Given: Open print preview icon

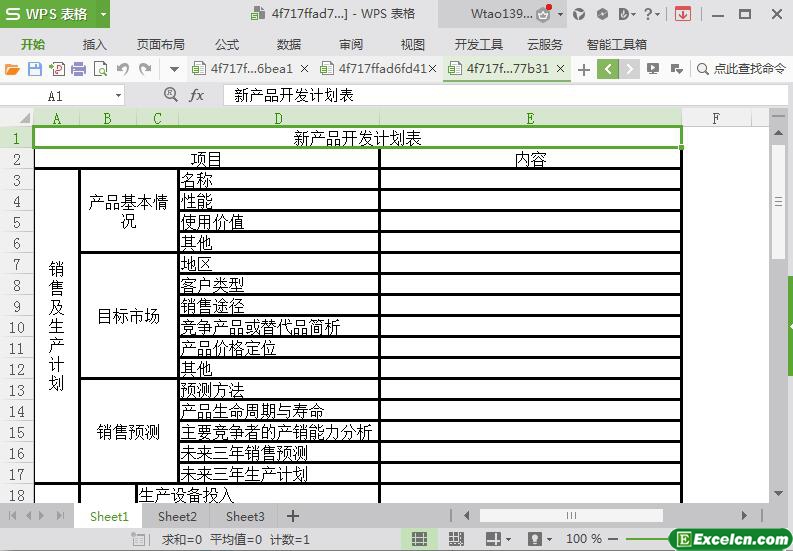Looking at the screenshot, I should tap(101, 69).
